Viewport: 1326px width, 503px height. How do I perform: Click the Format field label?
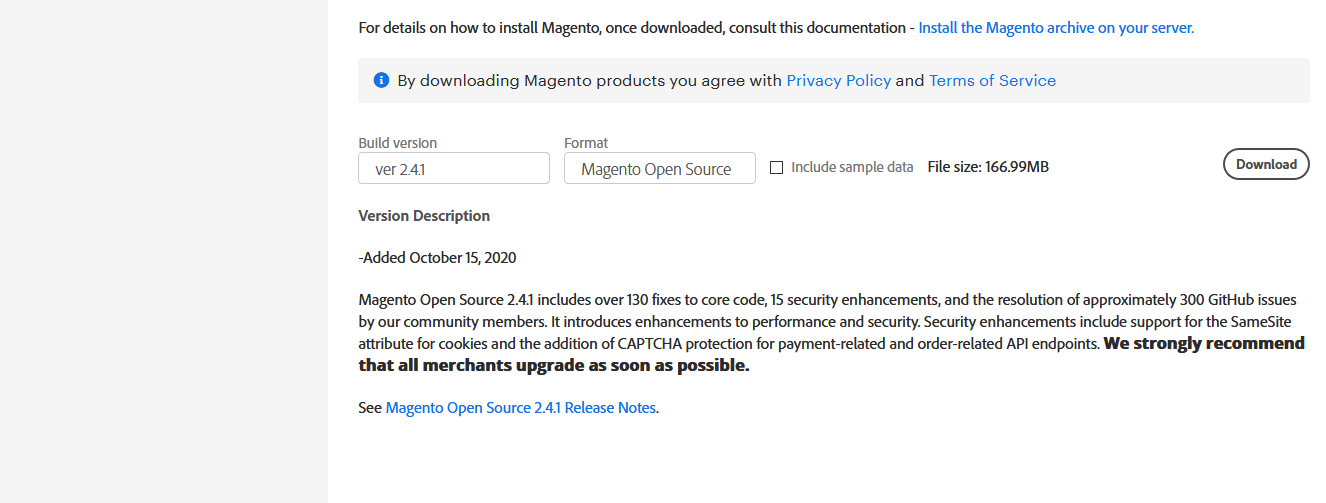pos(586,143)
